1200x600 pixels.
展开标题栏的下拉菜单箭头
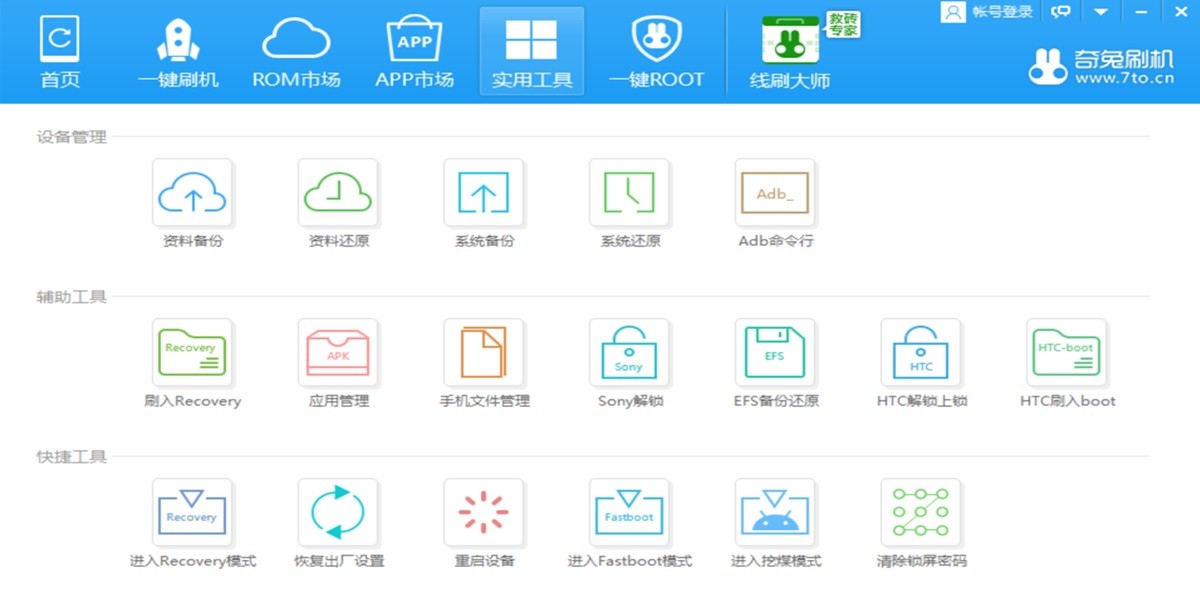pos(1102,12)
